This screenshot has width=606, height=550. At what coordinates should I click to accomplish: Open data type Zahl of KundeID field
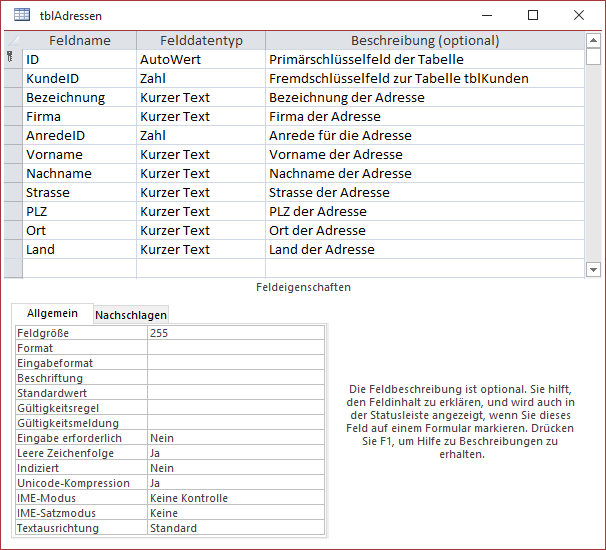[201, 78]
